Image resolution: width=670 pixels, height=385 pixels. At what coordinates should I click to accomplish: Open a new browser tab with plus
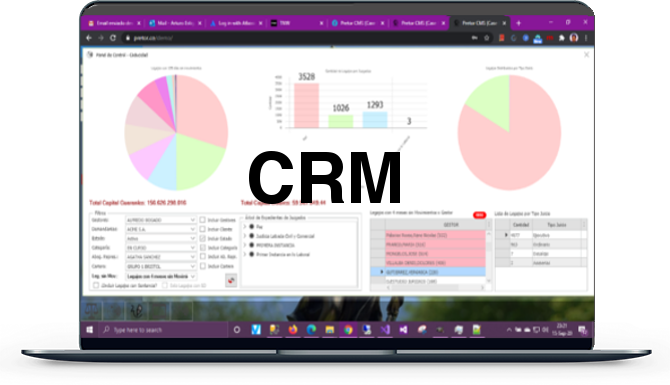pyautogui.click(x=519, y=23)
